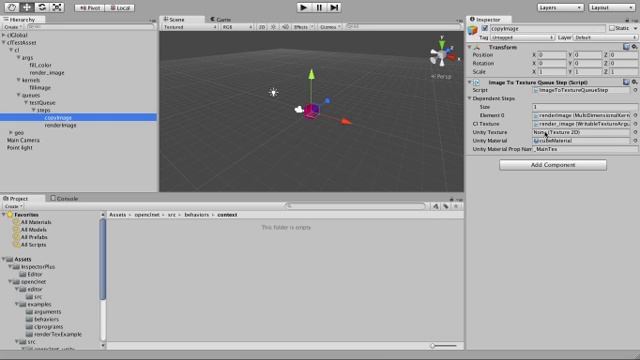This screenshot has height=360, width=640.
Task: Select the Move tool in toolbar
Action: click(27, 7)
